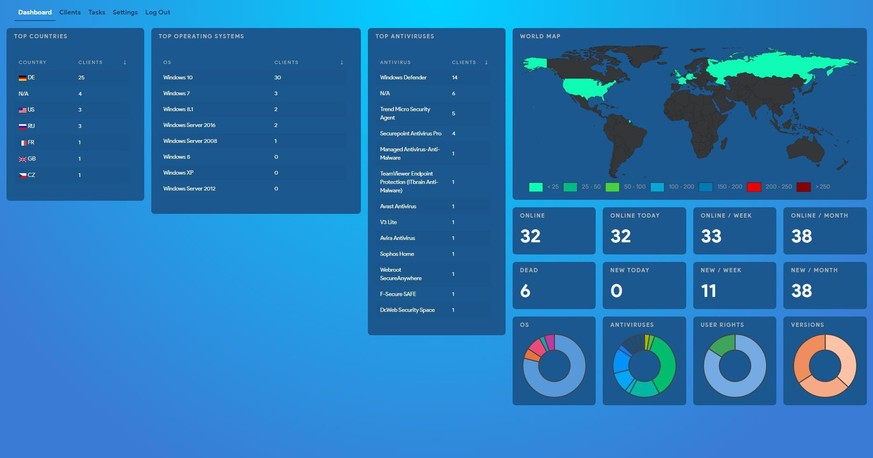Screen dimensions: 873x458
Task: Go to the Settings tab
Action: pos(125,12)
